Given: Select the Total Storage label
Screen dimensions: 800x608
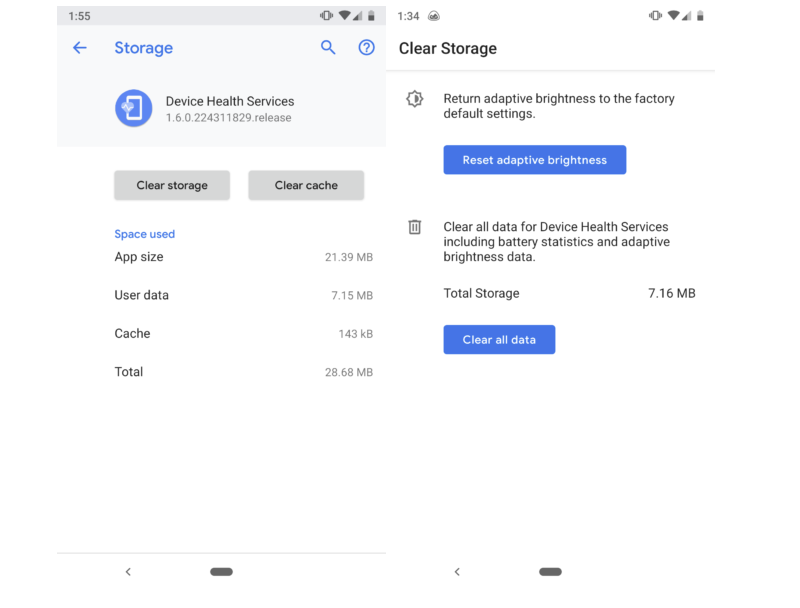Looking at the screenshot, I should click(481, 293).
